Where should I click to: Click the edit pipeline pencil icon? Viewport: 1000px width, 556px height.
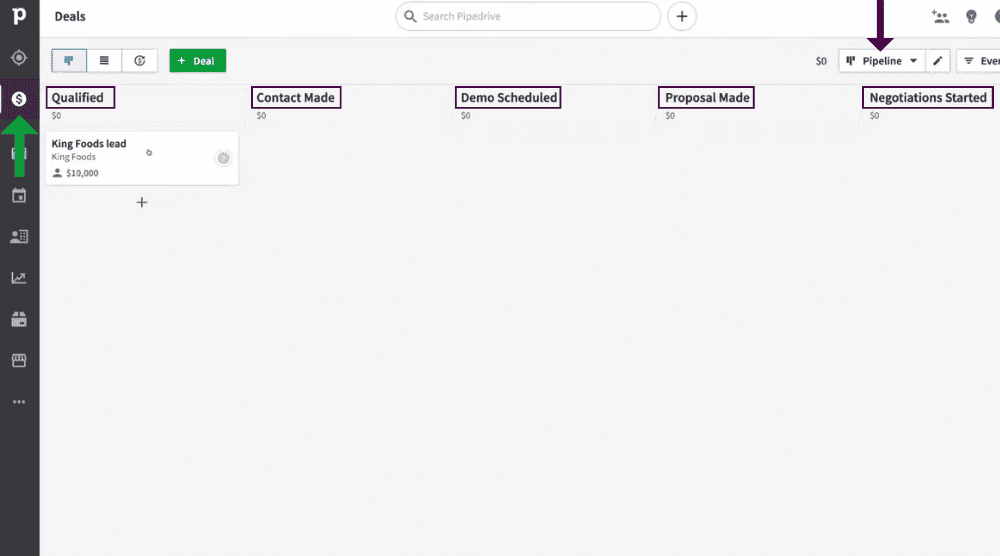click(x=938, y=61)
